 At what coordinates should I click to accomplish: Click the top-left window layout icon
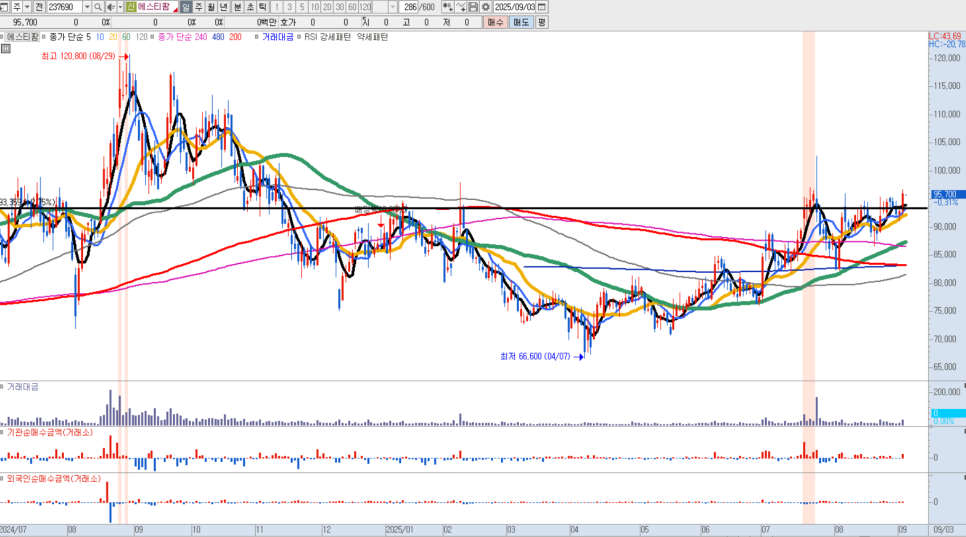click(x=5, y=7)
